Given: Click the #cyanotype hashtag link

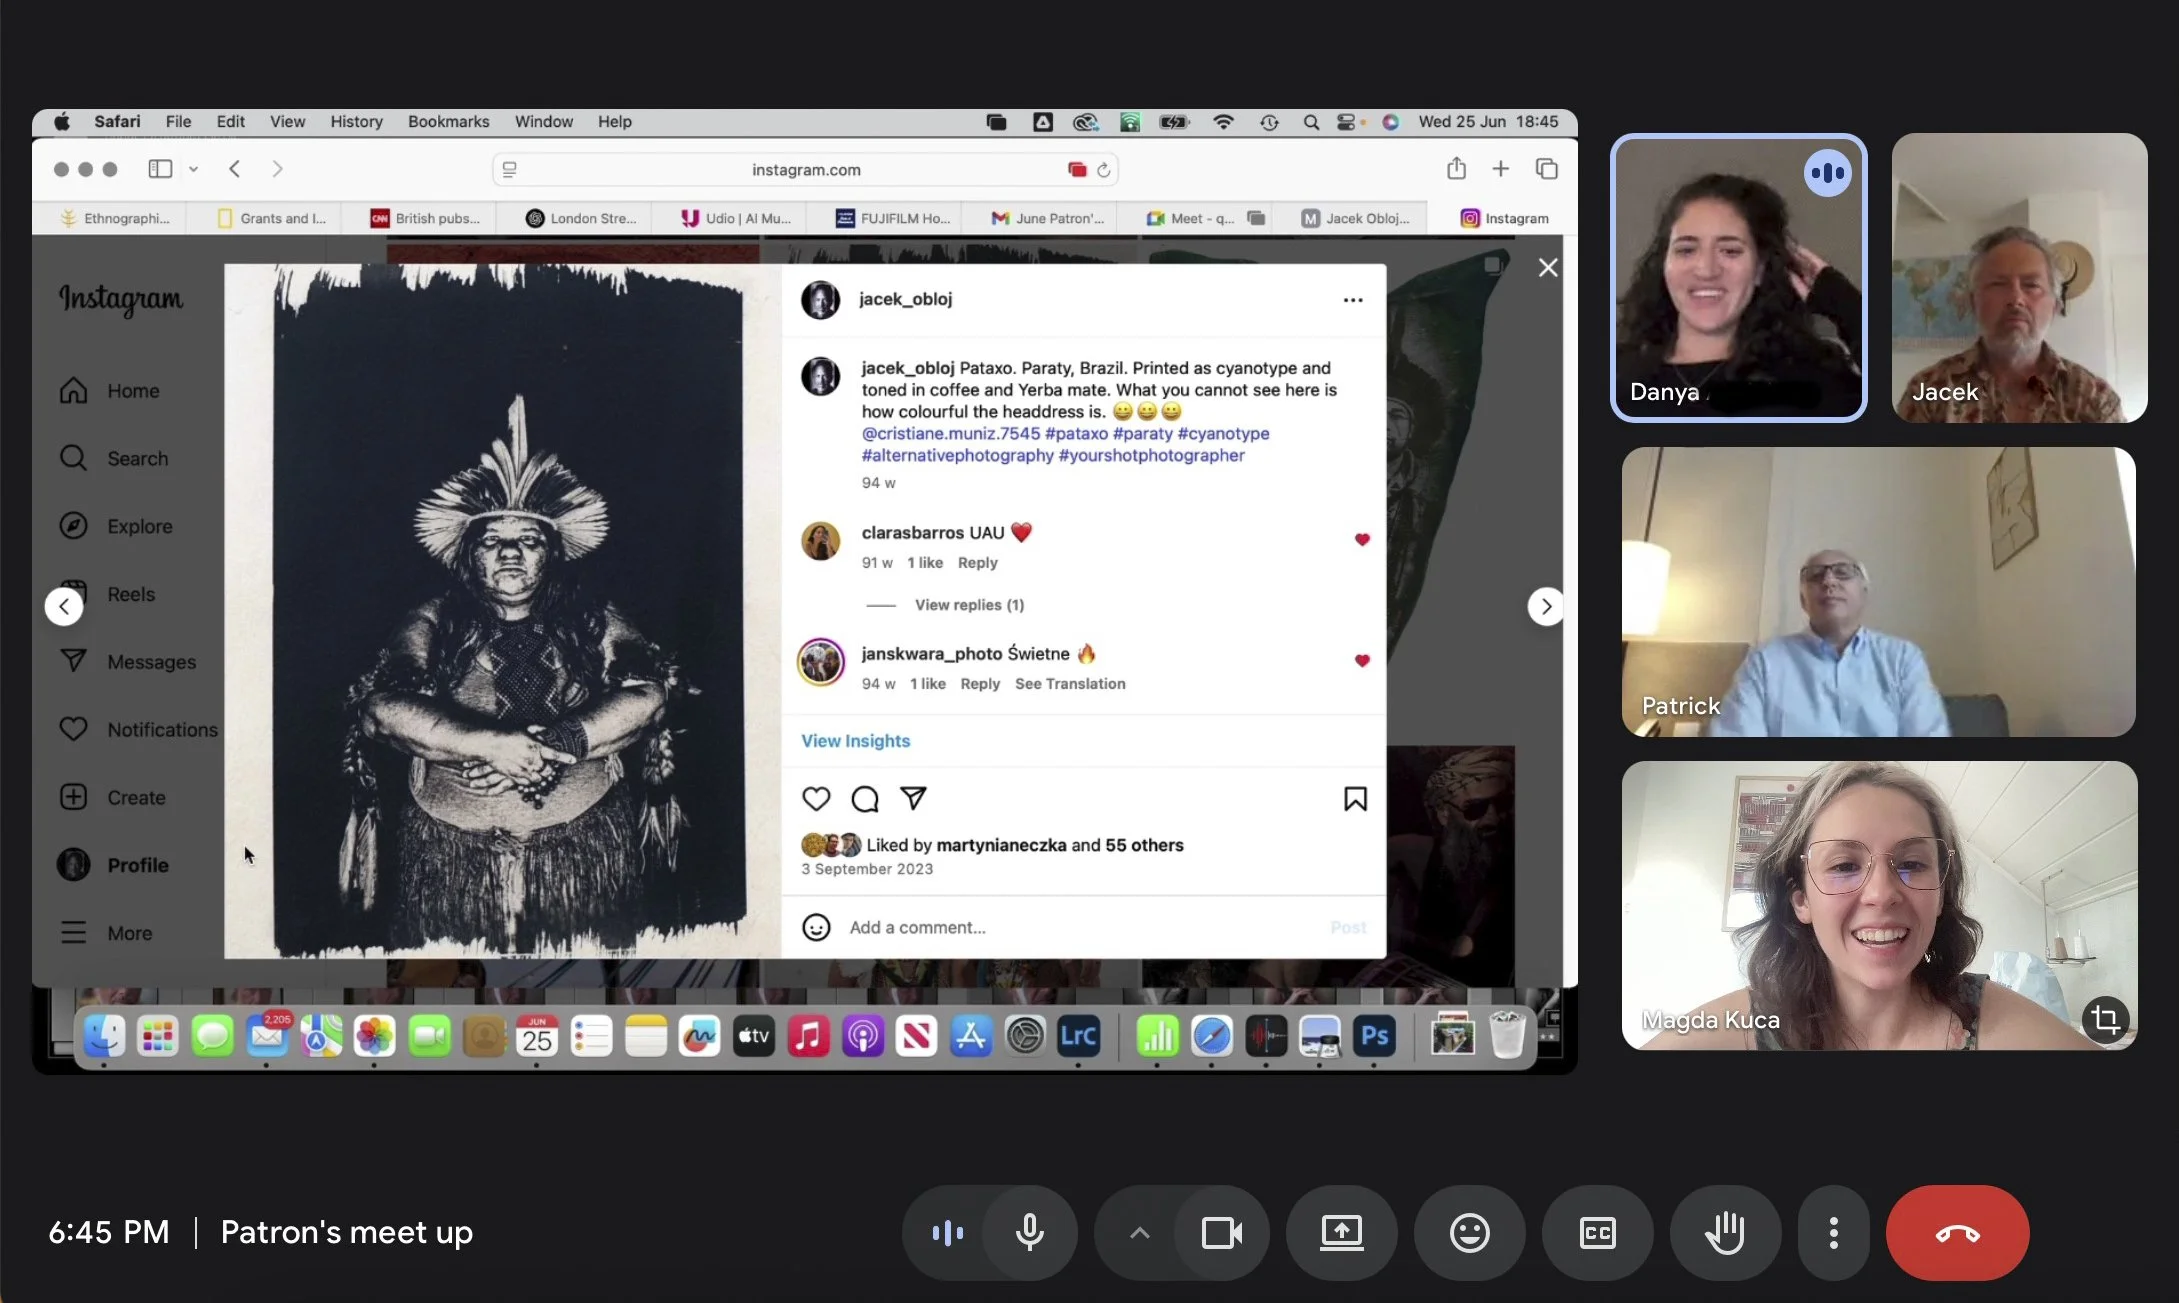Looking at the screenshot, I should tap(1223, 433).
